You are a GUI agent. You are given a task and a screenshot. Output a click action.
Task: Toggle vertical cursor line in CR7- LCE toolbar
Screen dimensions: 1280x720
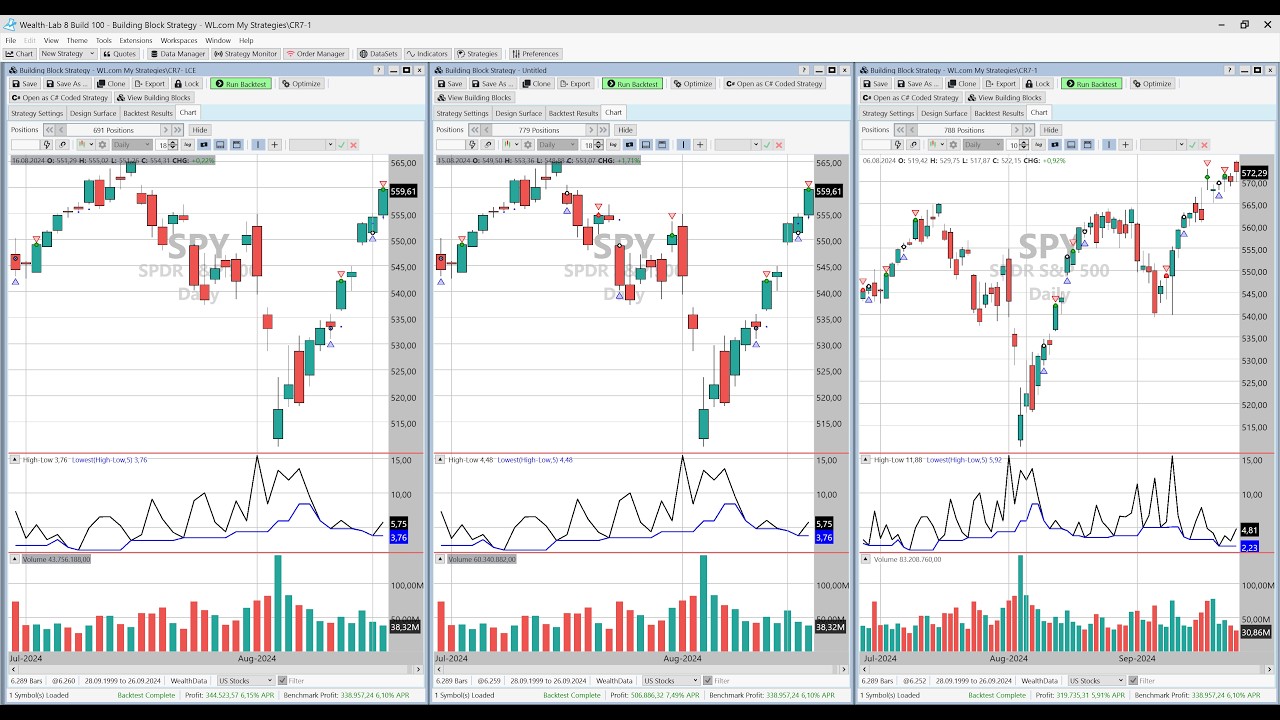click(x=258, y=145)
